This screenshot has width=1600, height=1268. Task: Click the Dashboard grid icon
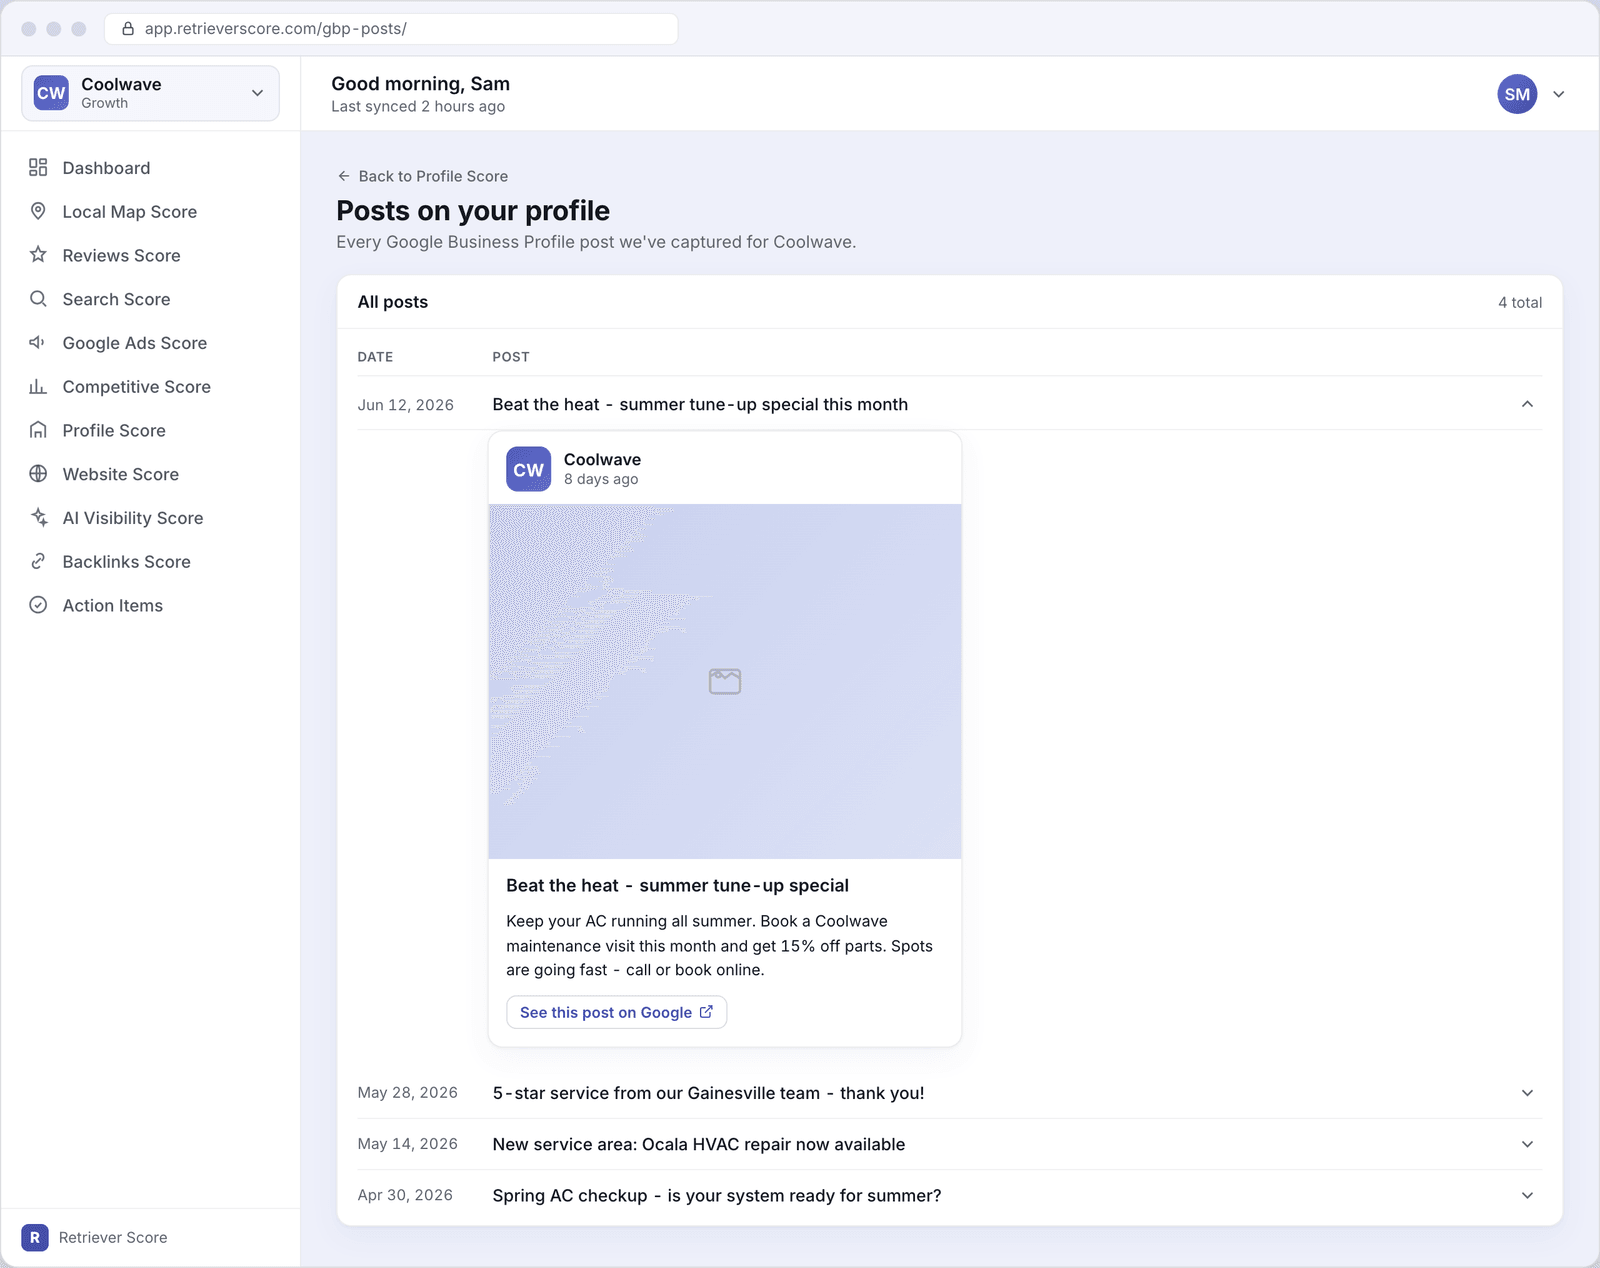(x=38, y=167)
